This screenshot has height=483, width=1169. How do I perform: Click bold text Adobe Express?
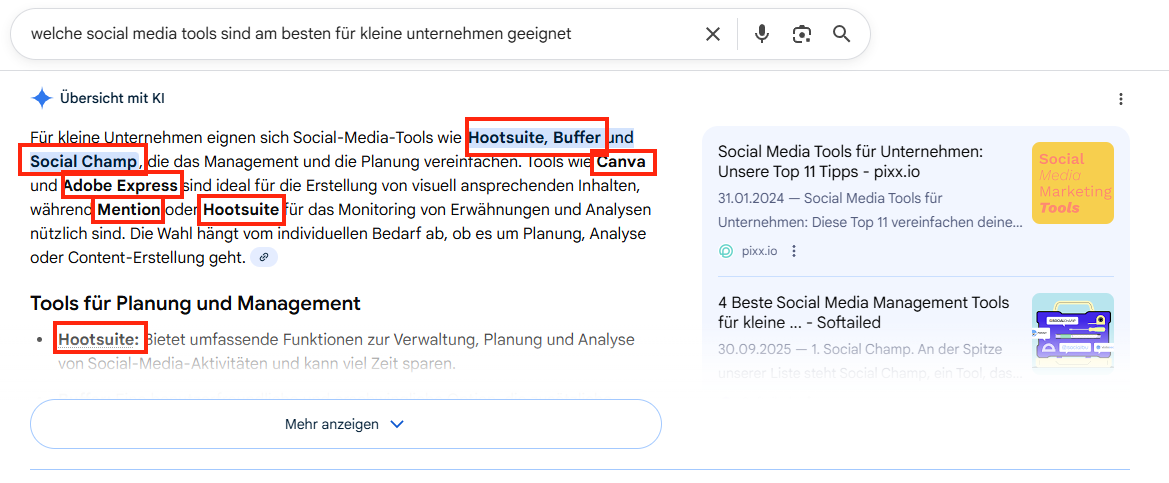pyautogui.click(x=121, y=185)
